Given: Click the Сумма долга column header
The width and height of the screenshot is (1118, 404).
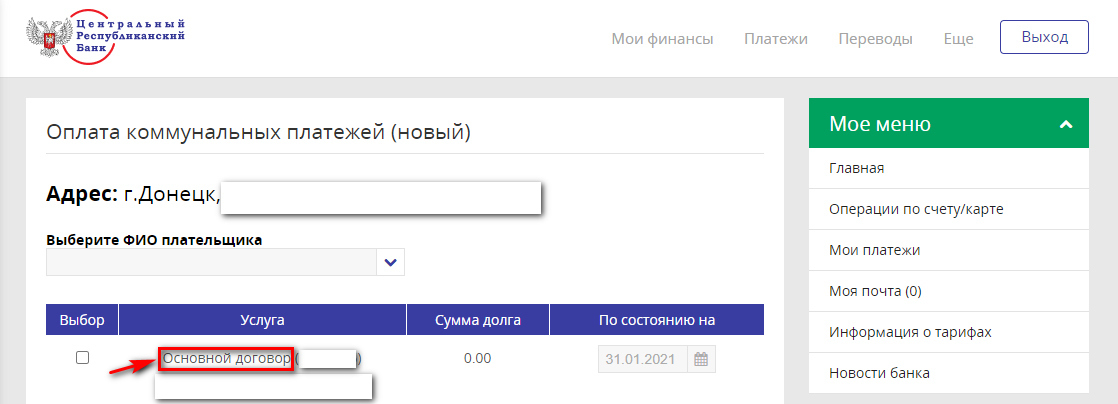Looking at the screenshot, I should pos(478,320).
